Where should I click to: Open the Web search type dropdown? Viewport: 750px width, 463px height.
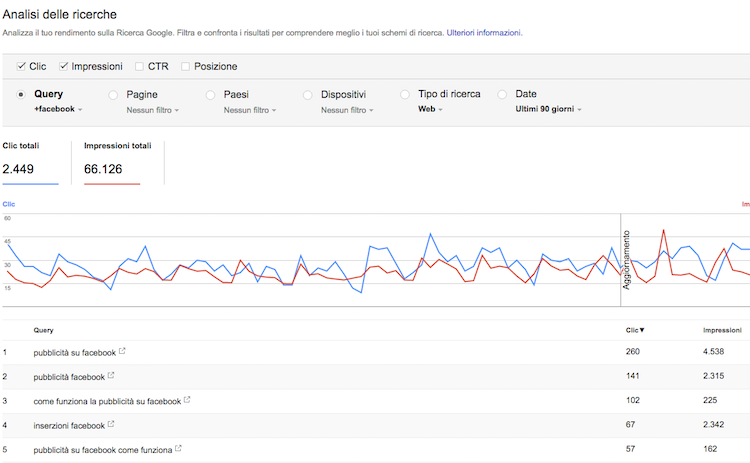point(430,109)
